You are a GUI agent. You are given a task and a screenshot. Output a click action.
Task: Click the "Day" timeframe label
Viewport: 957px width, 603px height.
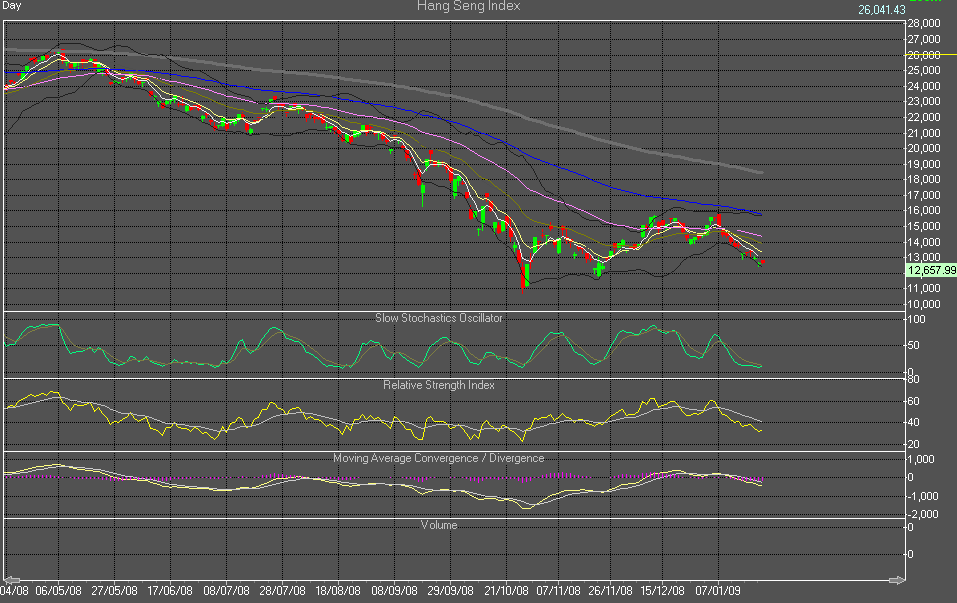coord(12,5)
